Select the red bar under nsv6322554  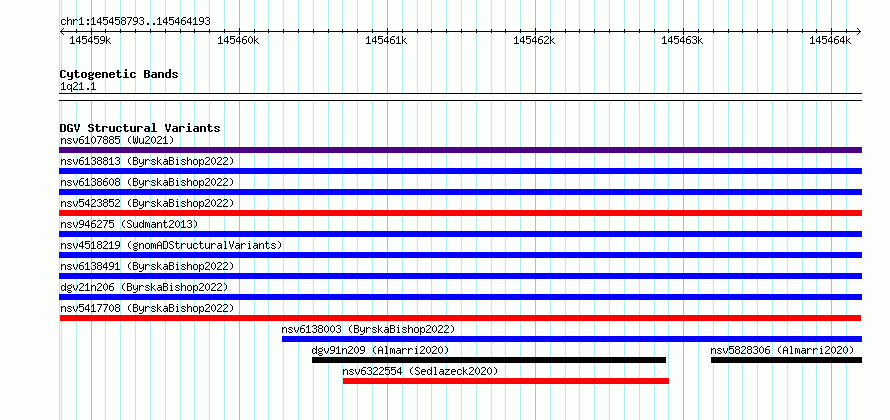pos(506,381)
